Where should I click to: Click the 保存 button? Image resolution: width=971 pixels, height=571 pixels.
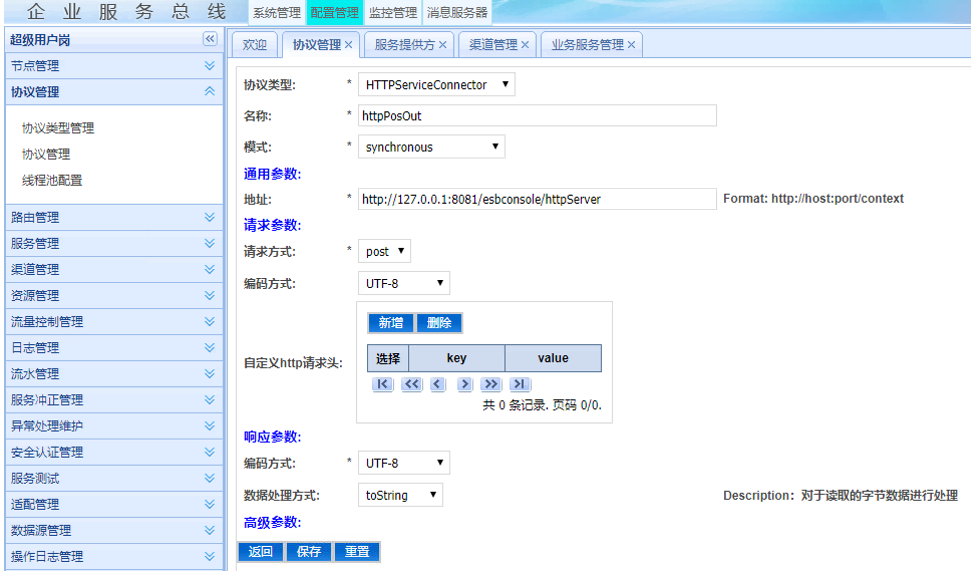(309, 552)
